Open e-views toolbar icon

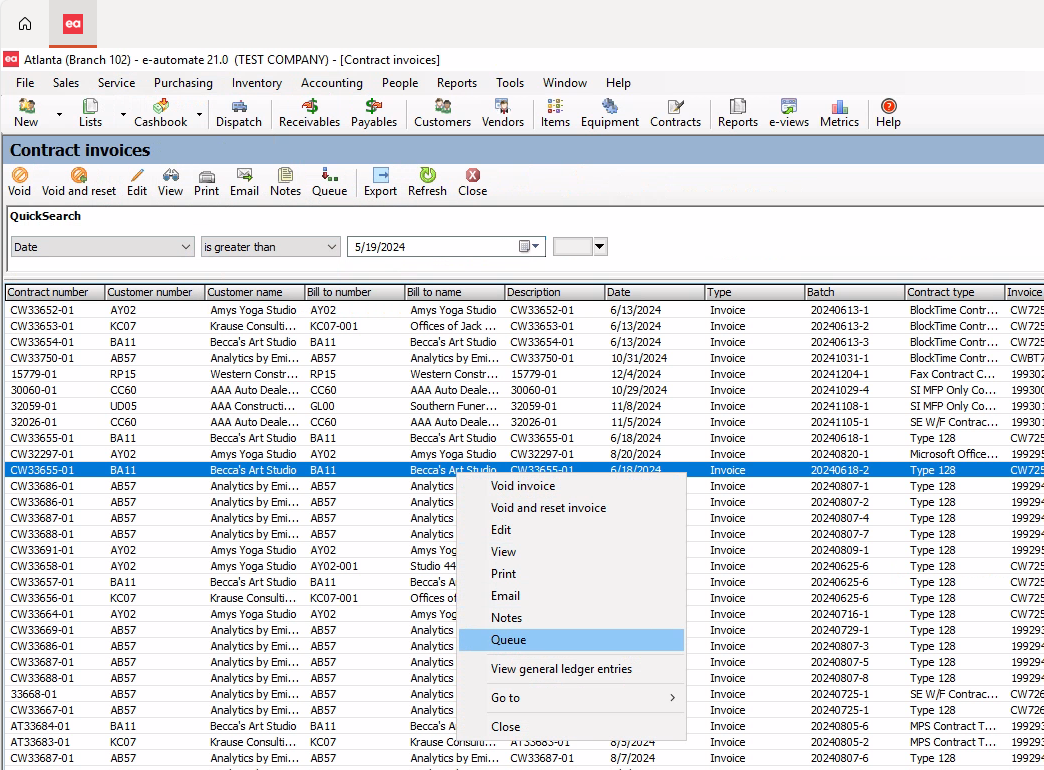click(788, 113)
